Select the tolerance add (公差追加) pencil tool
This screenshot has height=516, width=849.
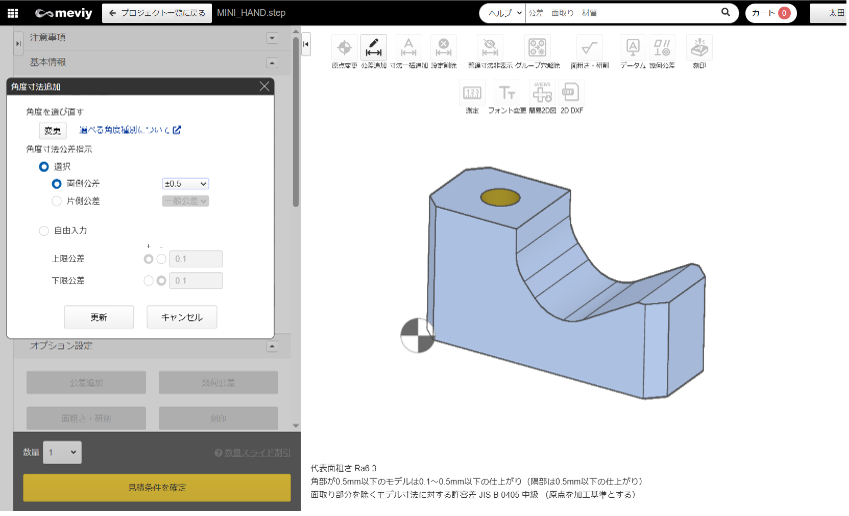point(374,48)
